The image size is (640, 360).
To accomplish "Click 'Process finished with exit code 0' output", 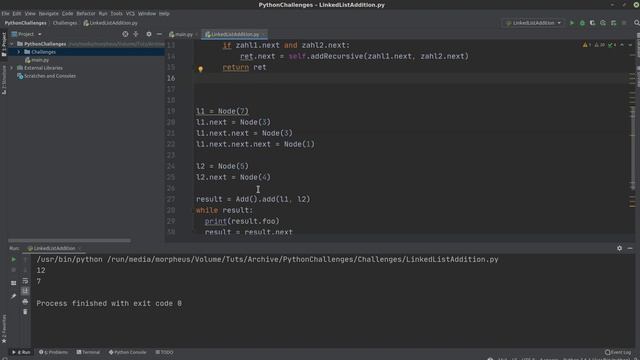I will [109, 304].
